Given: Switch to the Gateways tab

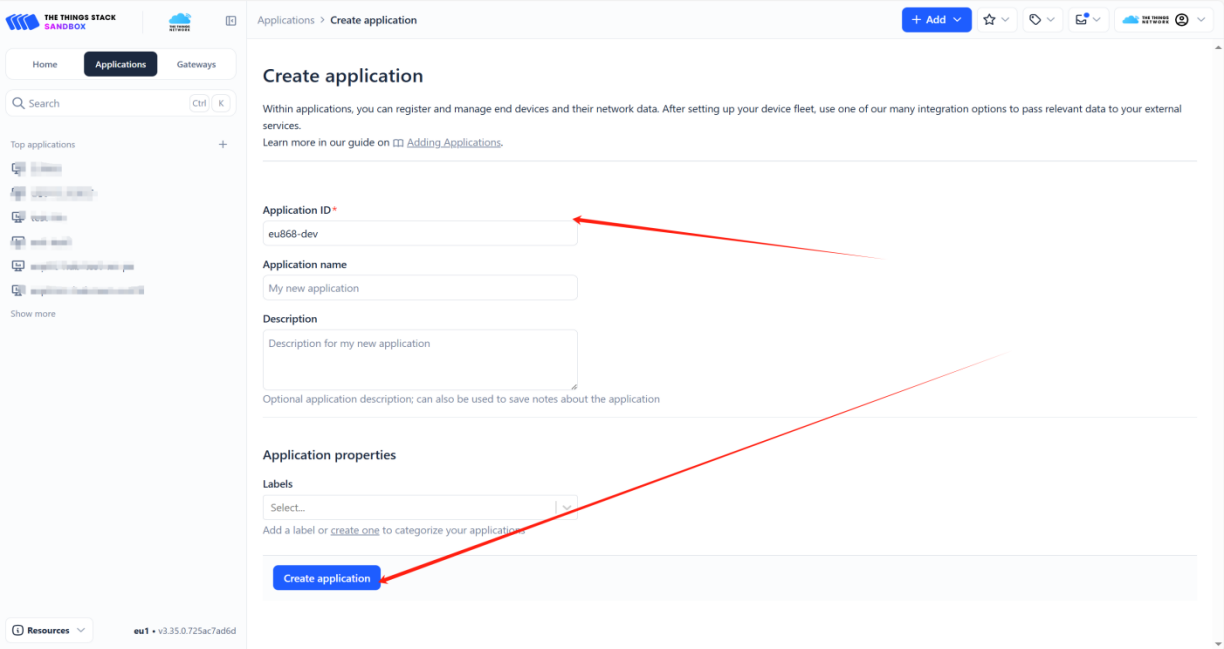Looking at the screenshot, I should tap(196, 64).
